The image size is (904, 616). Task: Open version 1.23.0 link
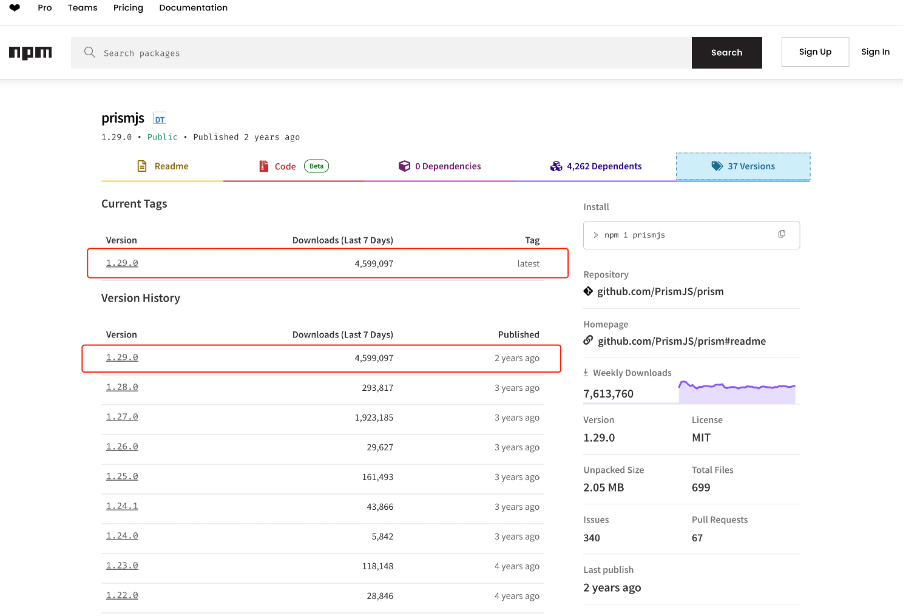122,566
